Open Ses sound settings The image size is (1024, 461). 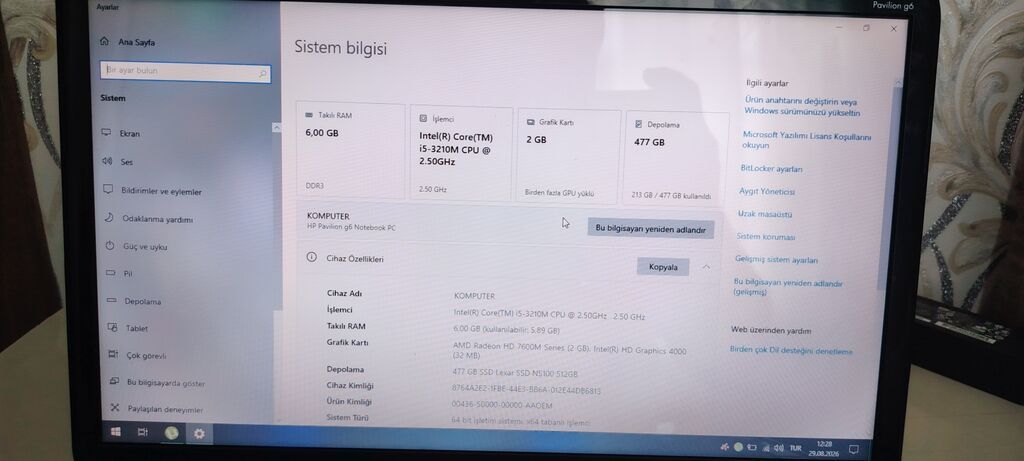pyautogui.click(x=126, y=162)
